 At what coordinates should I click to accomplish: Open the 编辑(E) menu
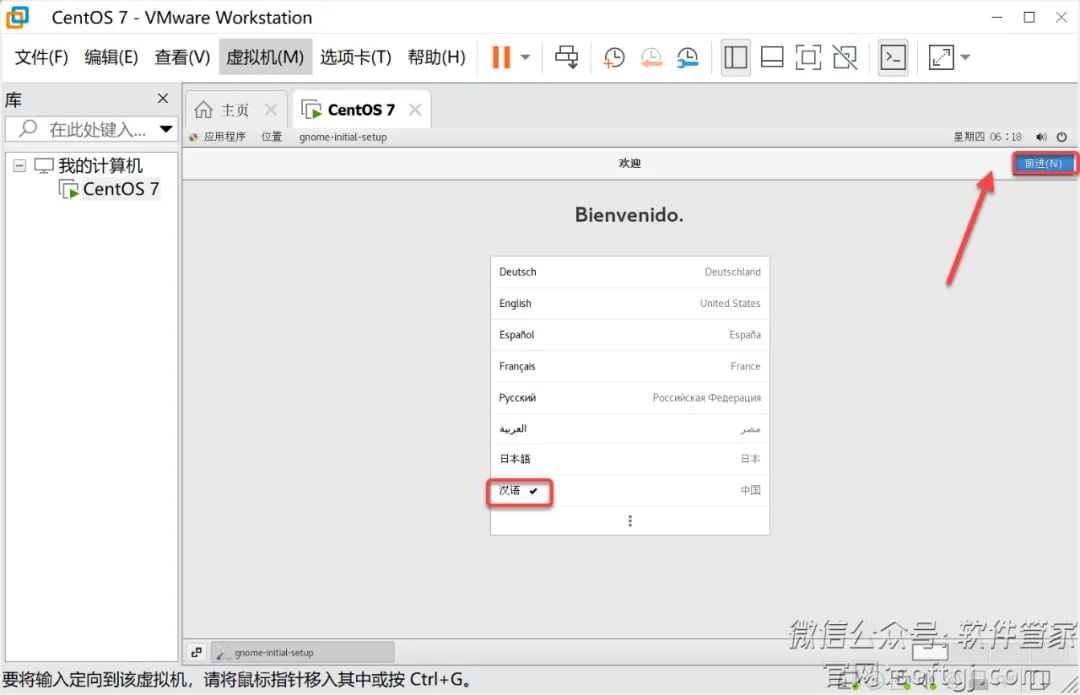pyautogui.click(x=111, y=57)
